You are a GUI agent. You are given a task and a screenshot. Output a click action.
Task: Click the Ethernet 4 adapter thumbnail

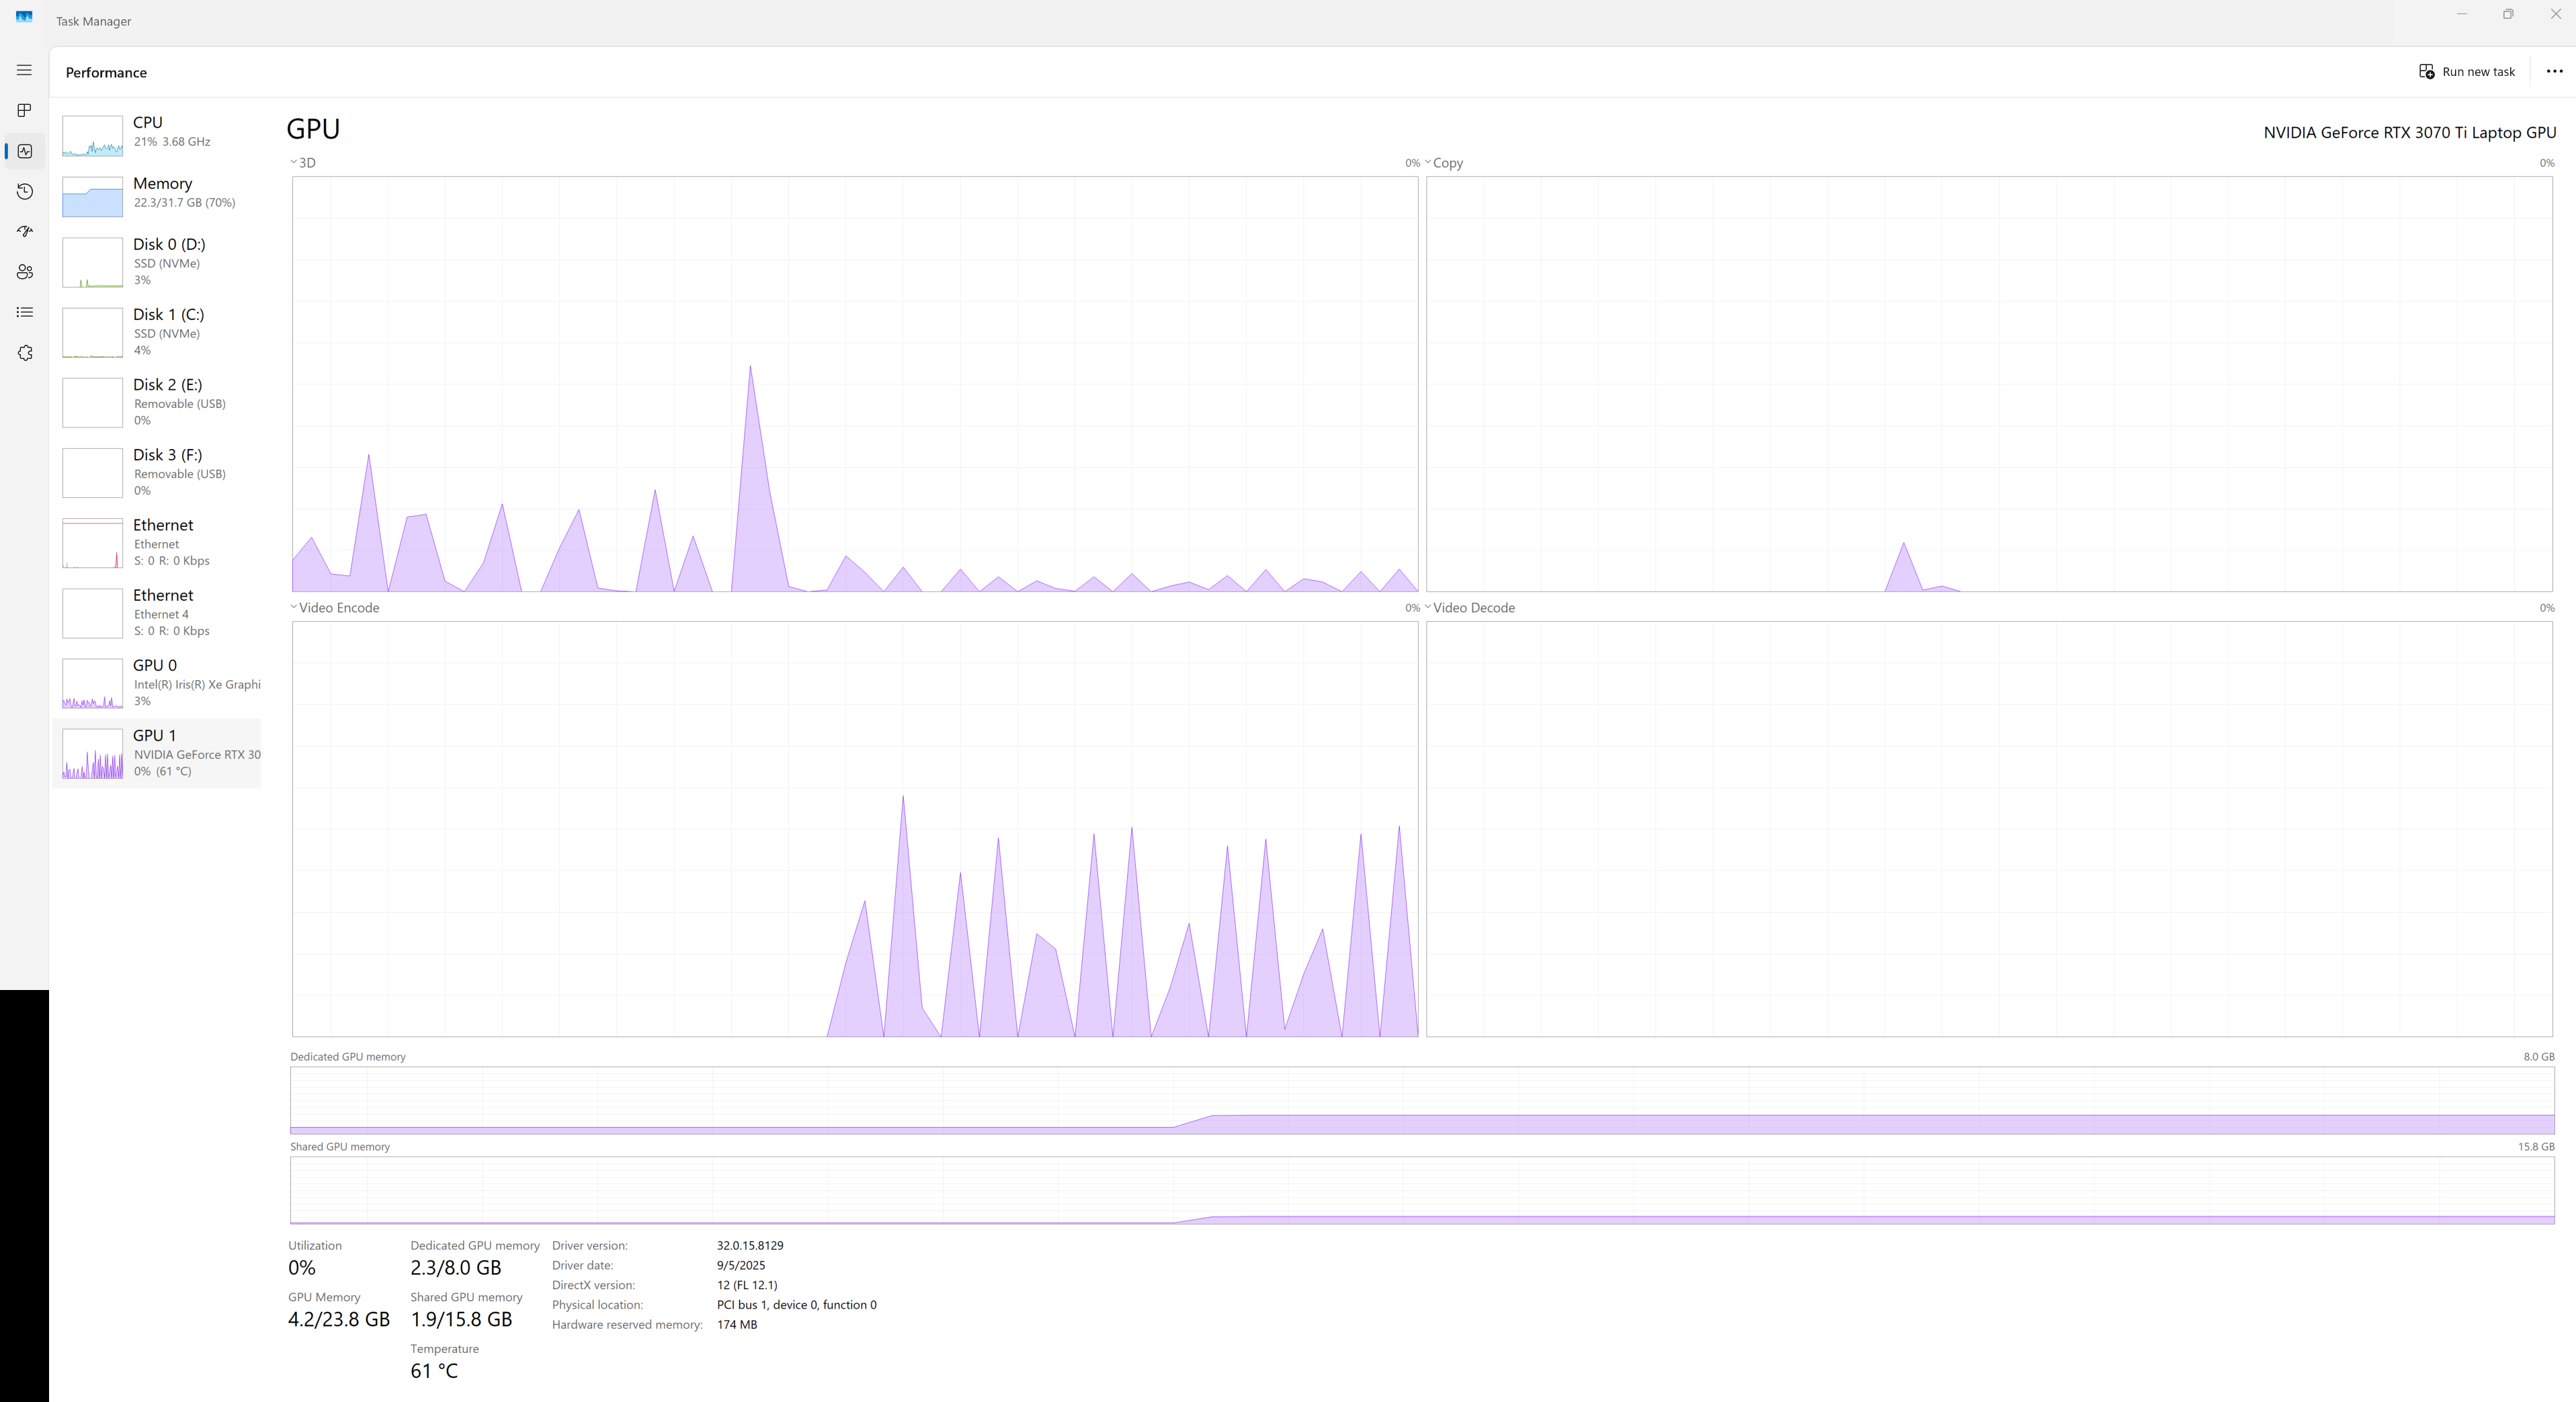tap(92, 613)
